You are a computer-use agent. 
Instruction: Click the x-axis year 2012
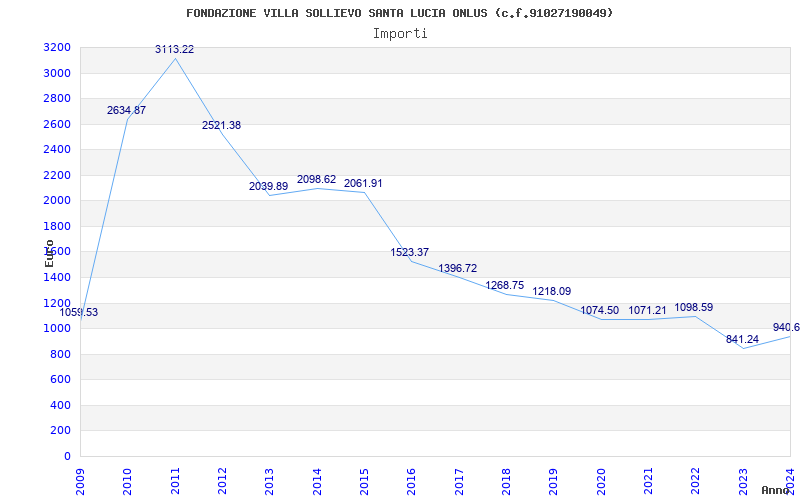(x=222, y=481)
